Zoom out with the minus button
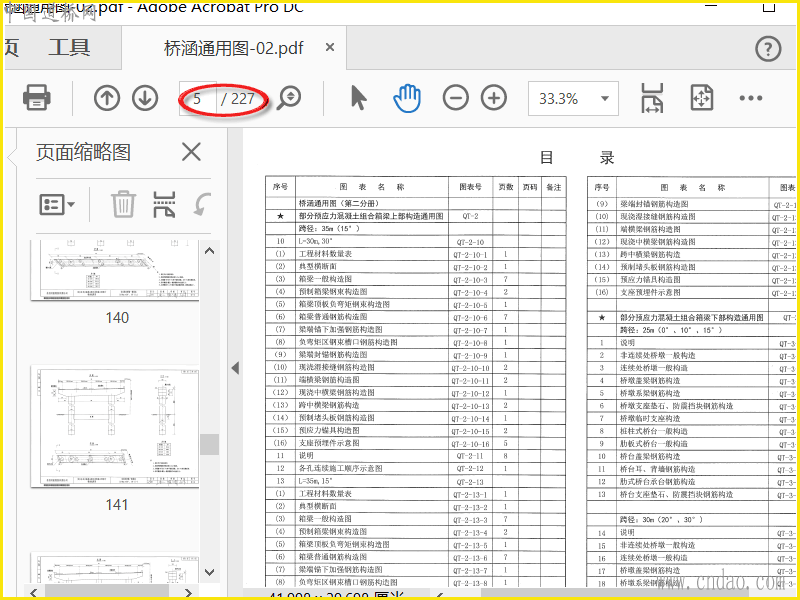Screen dimensions: 800x600 click(x=456, y=97)
